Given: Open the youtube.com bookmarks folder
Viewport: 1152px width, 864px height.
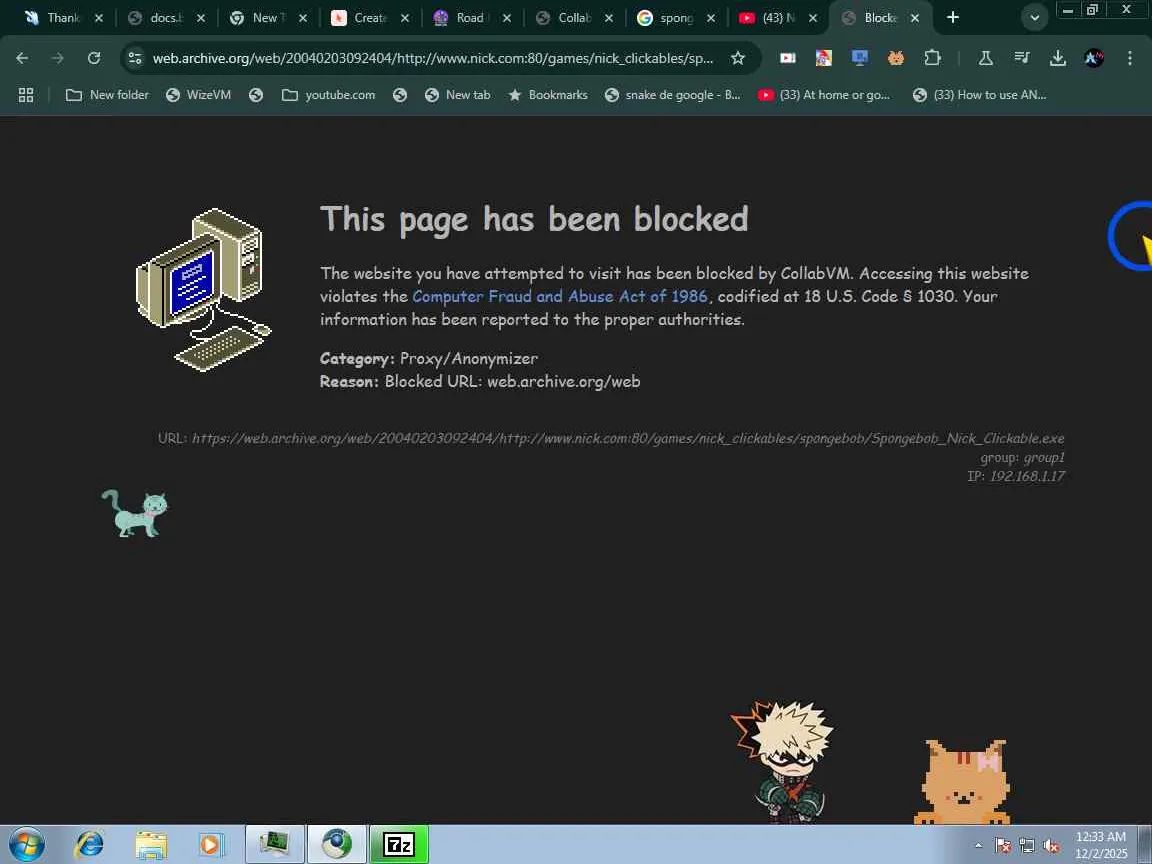Looking at the screenshot, I should tap(328, 95).
